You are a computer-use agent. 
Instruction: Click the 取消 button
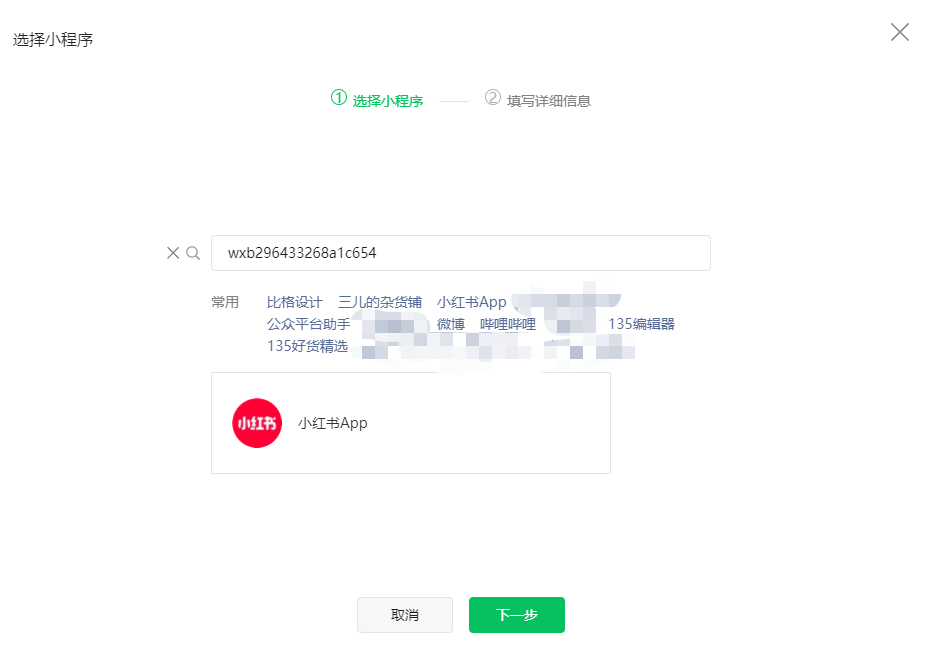(405, 615)
